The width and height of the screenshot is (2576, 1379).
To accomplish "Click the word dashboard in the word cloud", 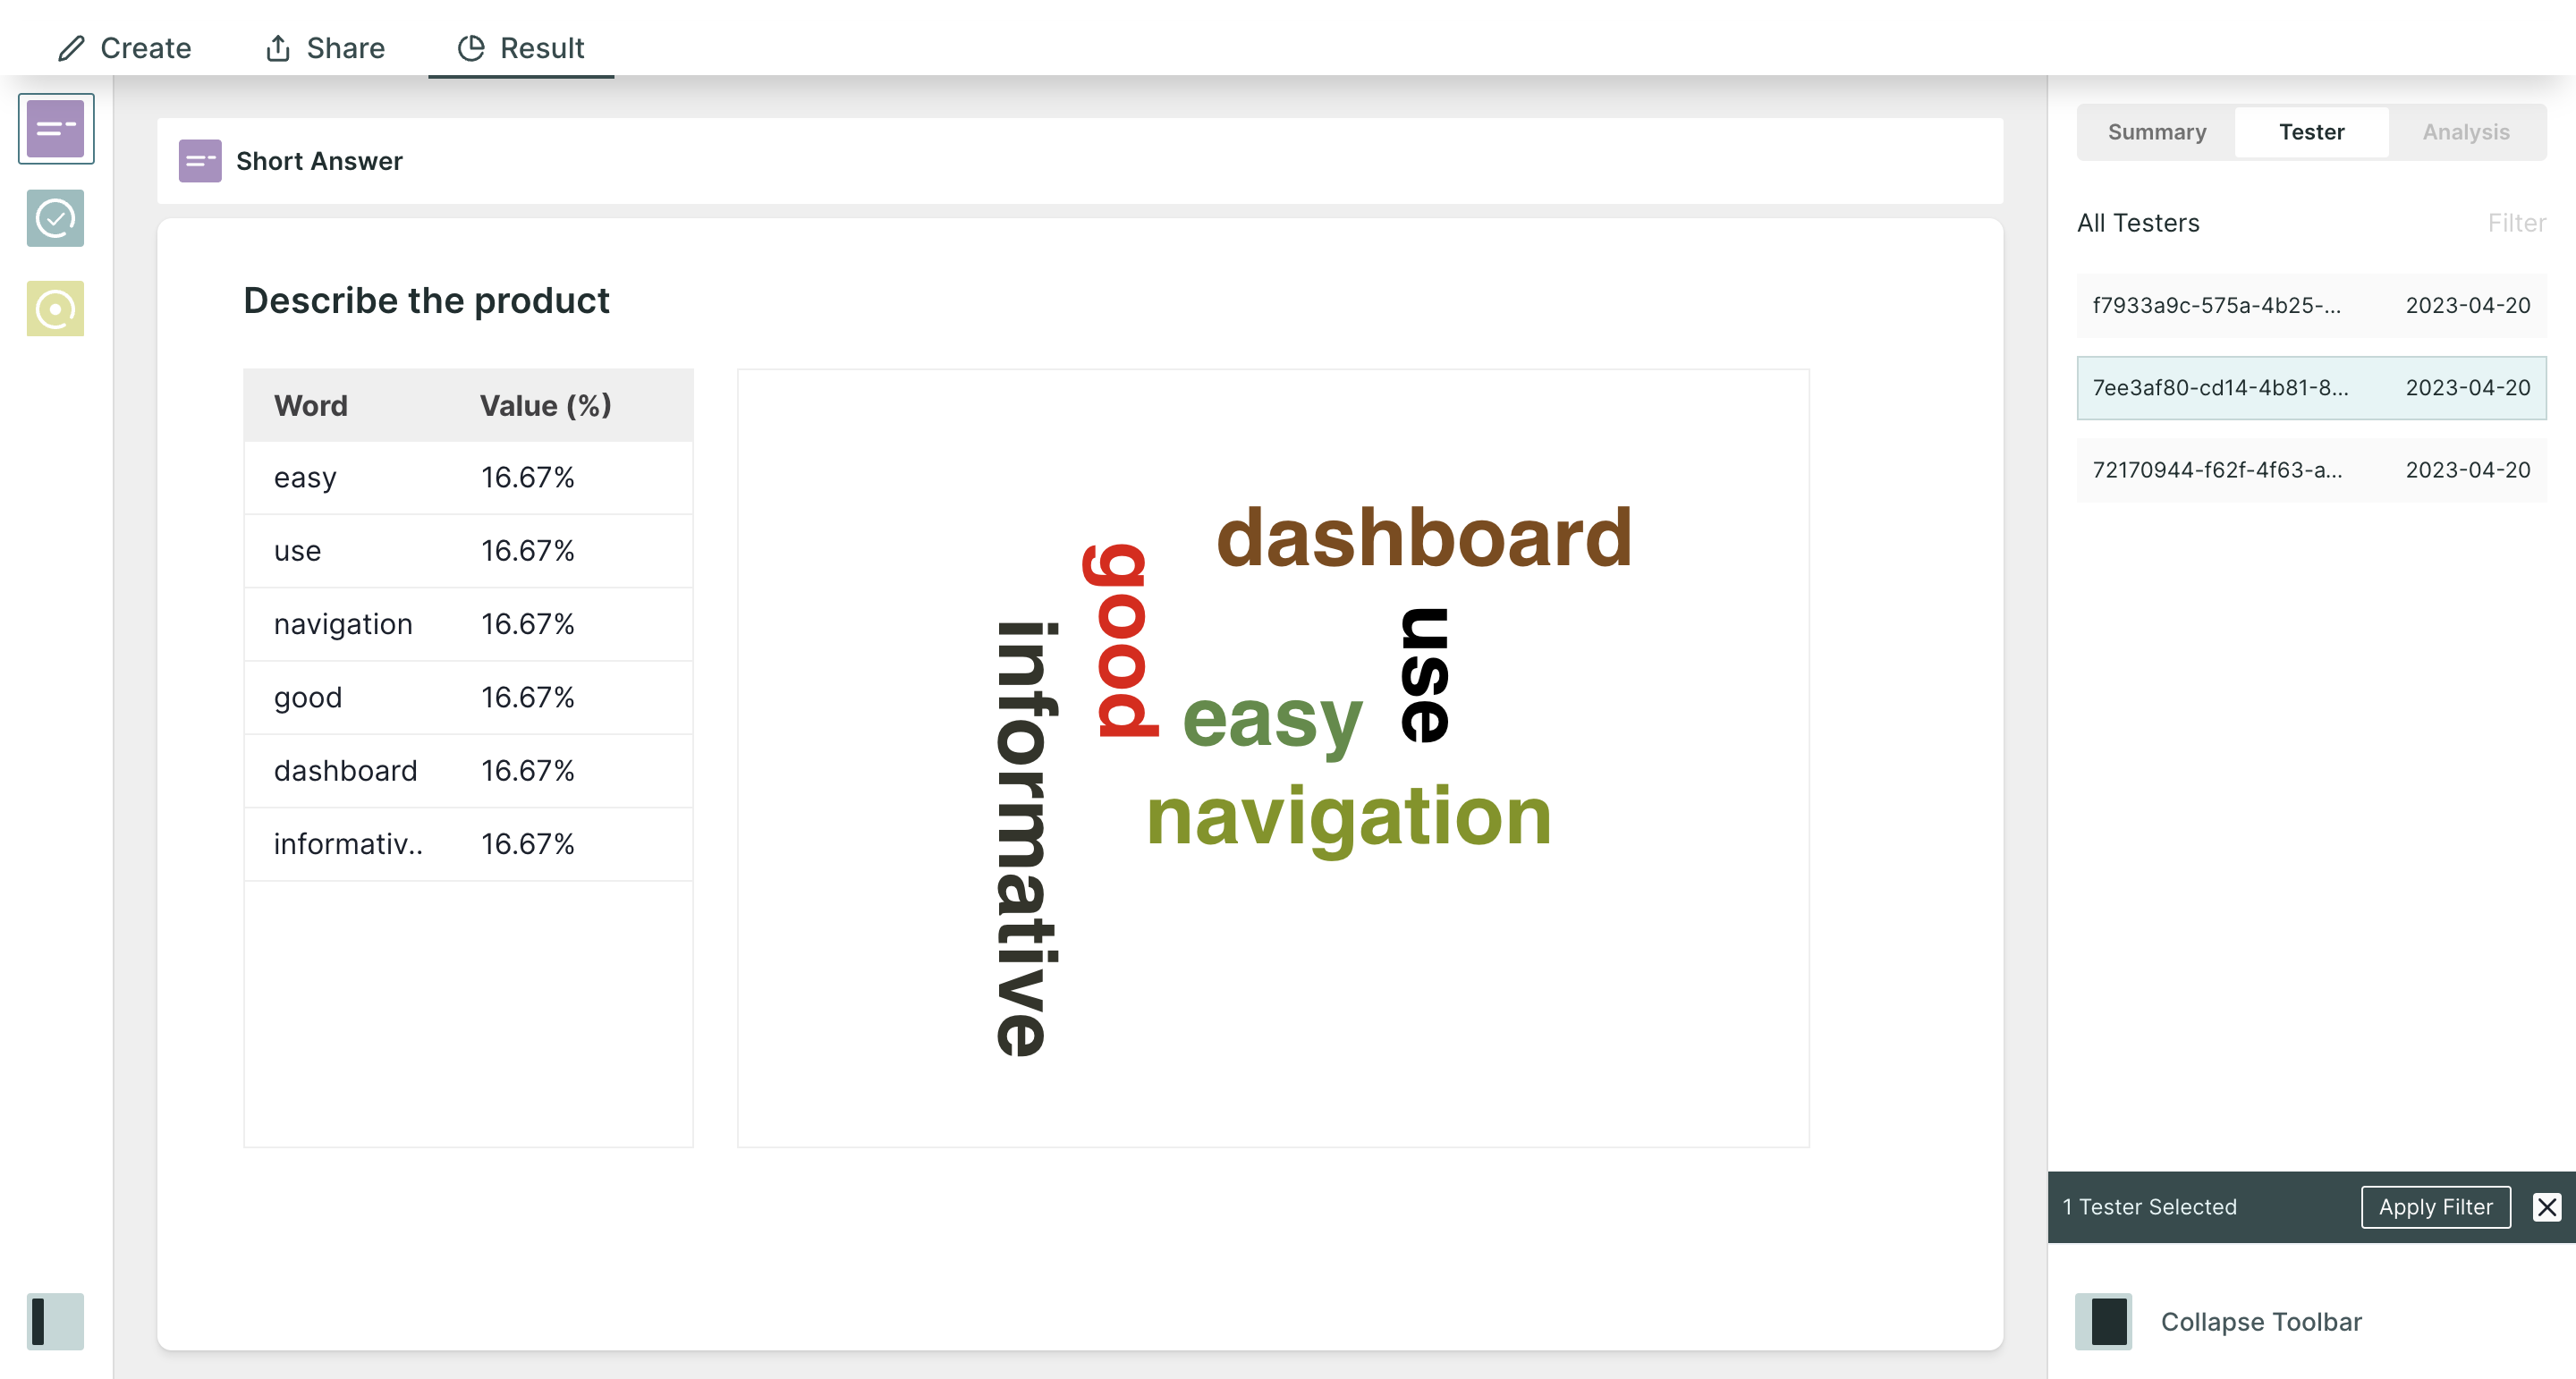I will pos(1423,538).
